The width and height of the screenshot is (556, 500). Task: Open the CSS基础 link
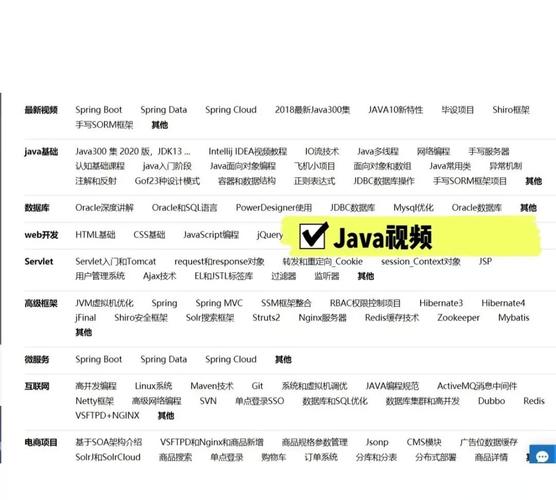(x=149, y=235)
